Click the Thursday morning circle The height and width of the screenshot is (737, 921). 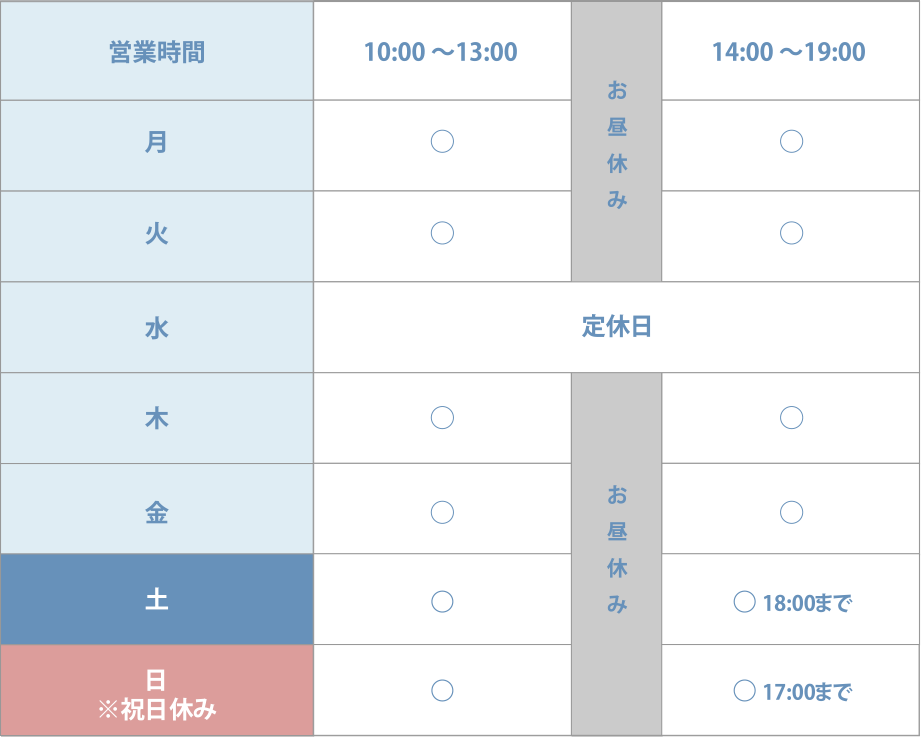[x=442, y=418]
